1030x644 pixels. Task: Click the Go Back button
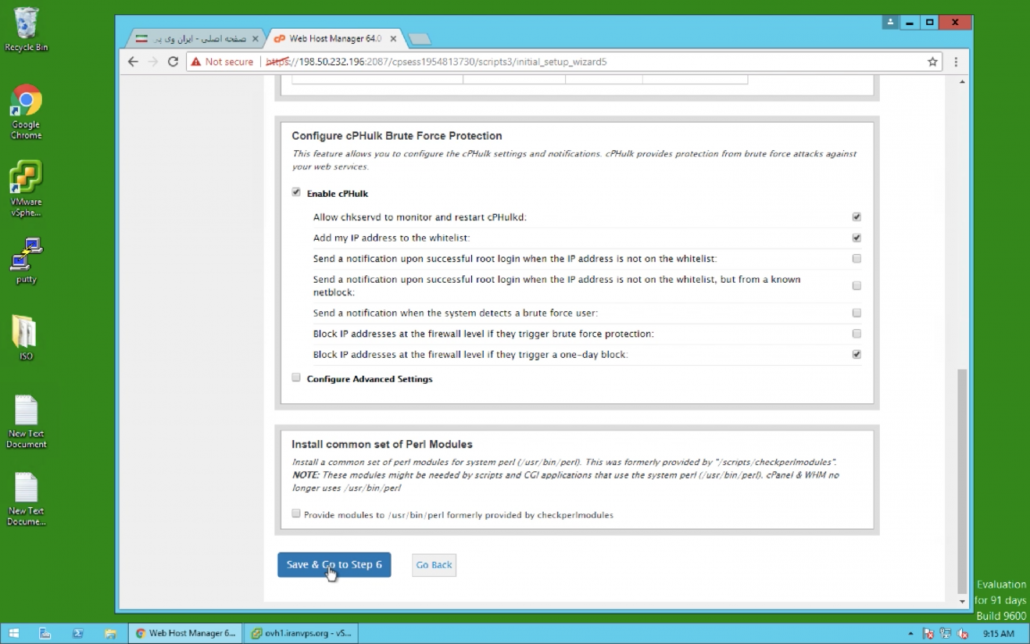click(434, 565)
